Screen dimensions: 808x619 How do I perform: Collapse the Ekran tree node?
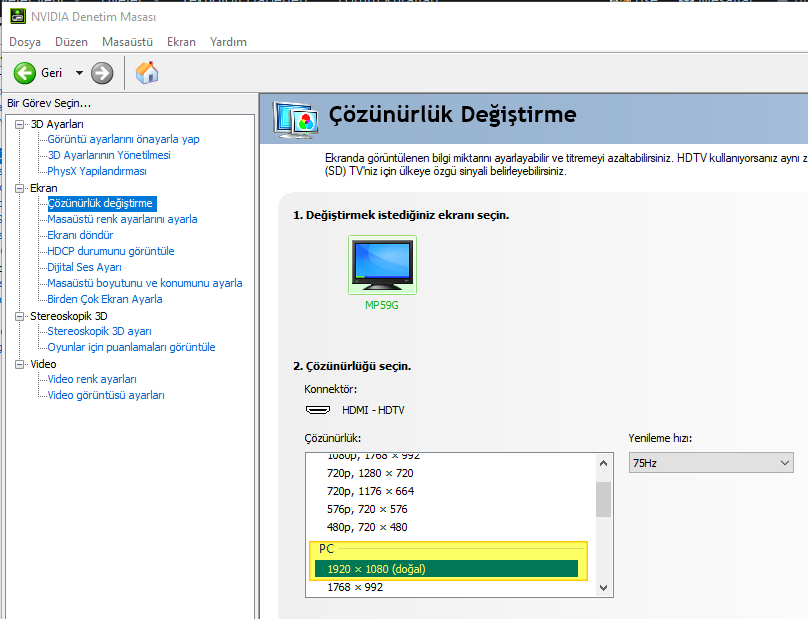click(x=20, y=188)
